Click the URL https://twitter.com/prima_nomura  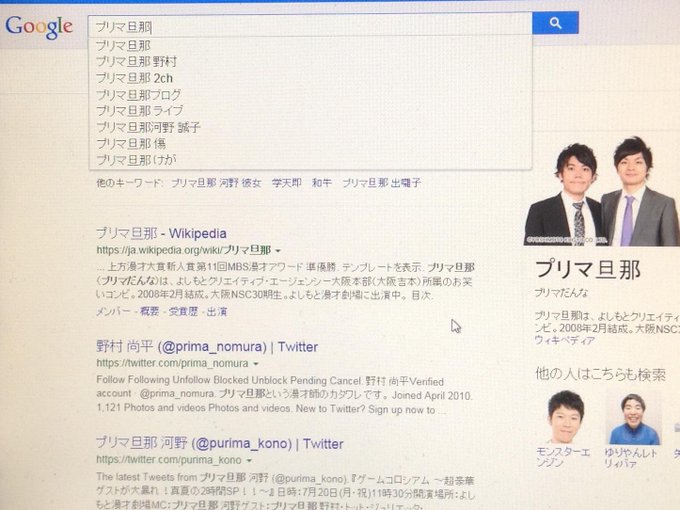[173, 363]
